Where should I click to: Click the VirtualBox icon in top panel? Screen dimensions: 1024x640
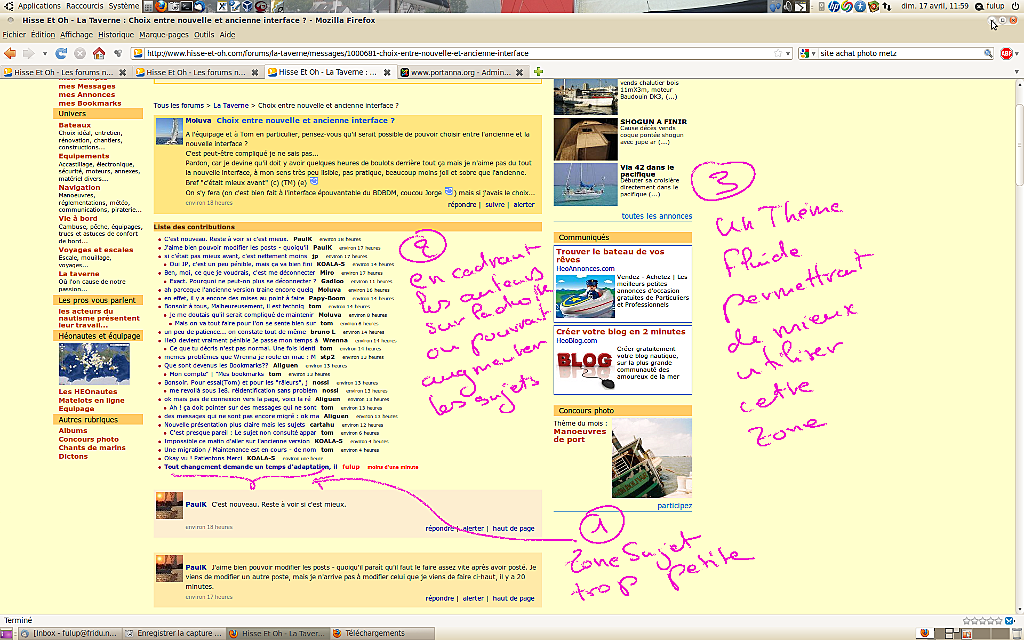pos(248,6)
